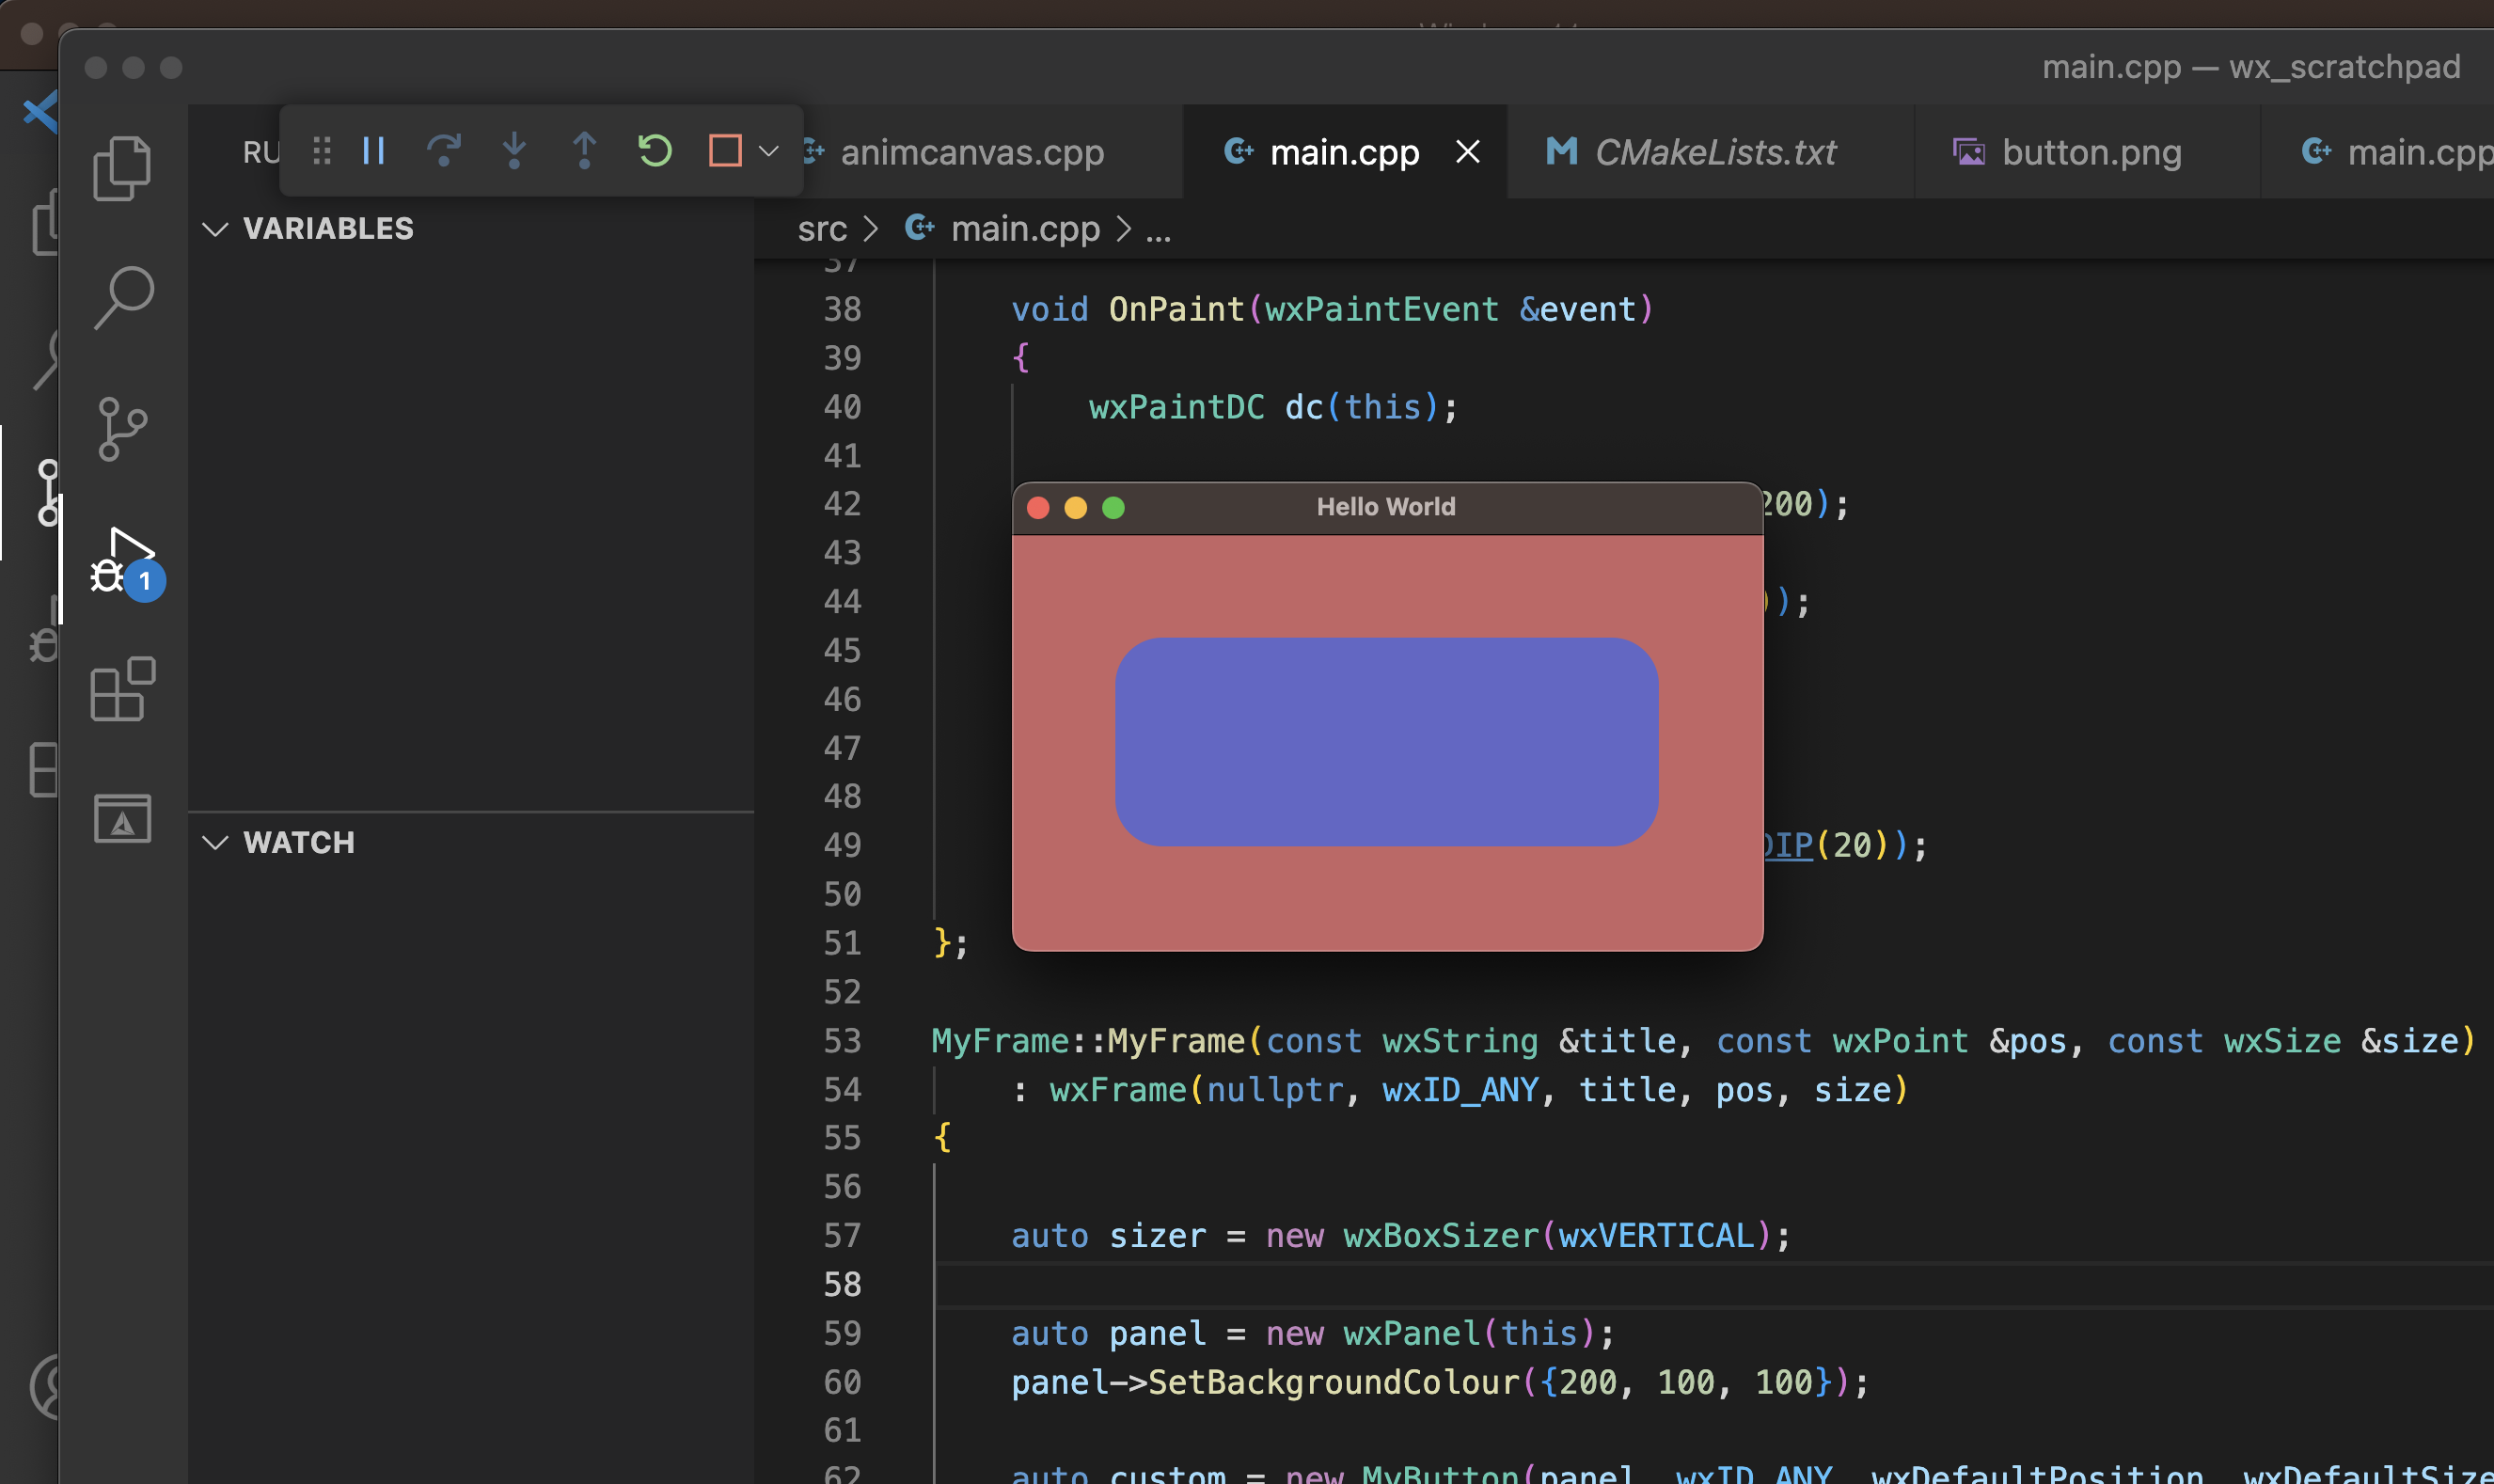Collapse the VARIABLES section
The height and width of the screenshot is (1484, 2494).
click(216, 229)
